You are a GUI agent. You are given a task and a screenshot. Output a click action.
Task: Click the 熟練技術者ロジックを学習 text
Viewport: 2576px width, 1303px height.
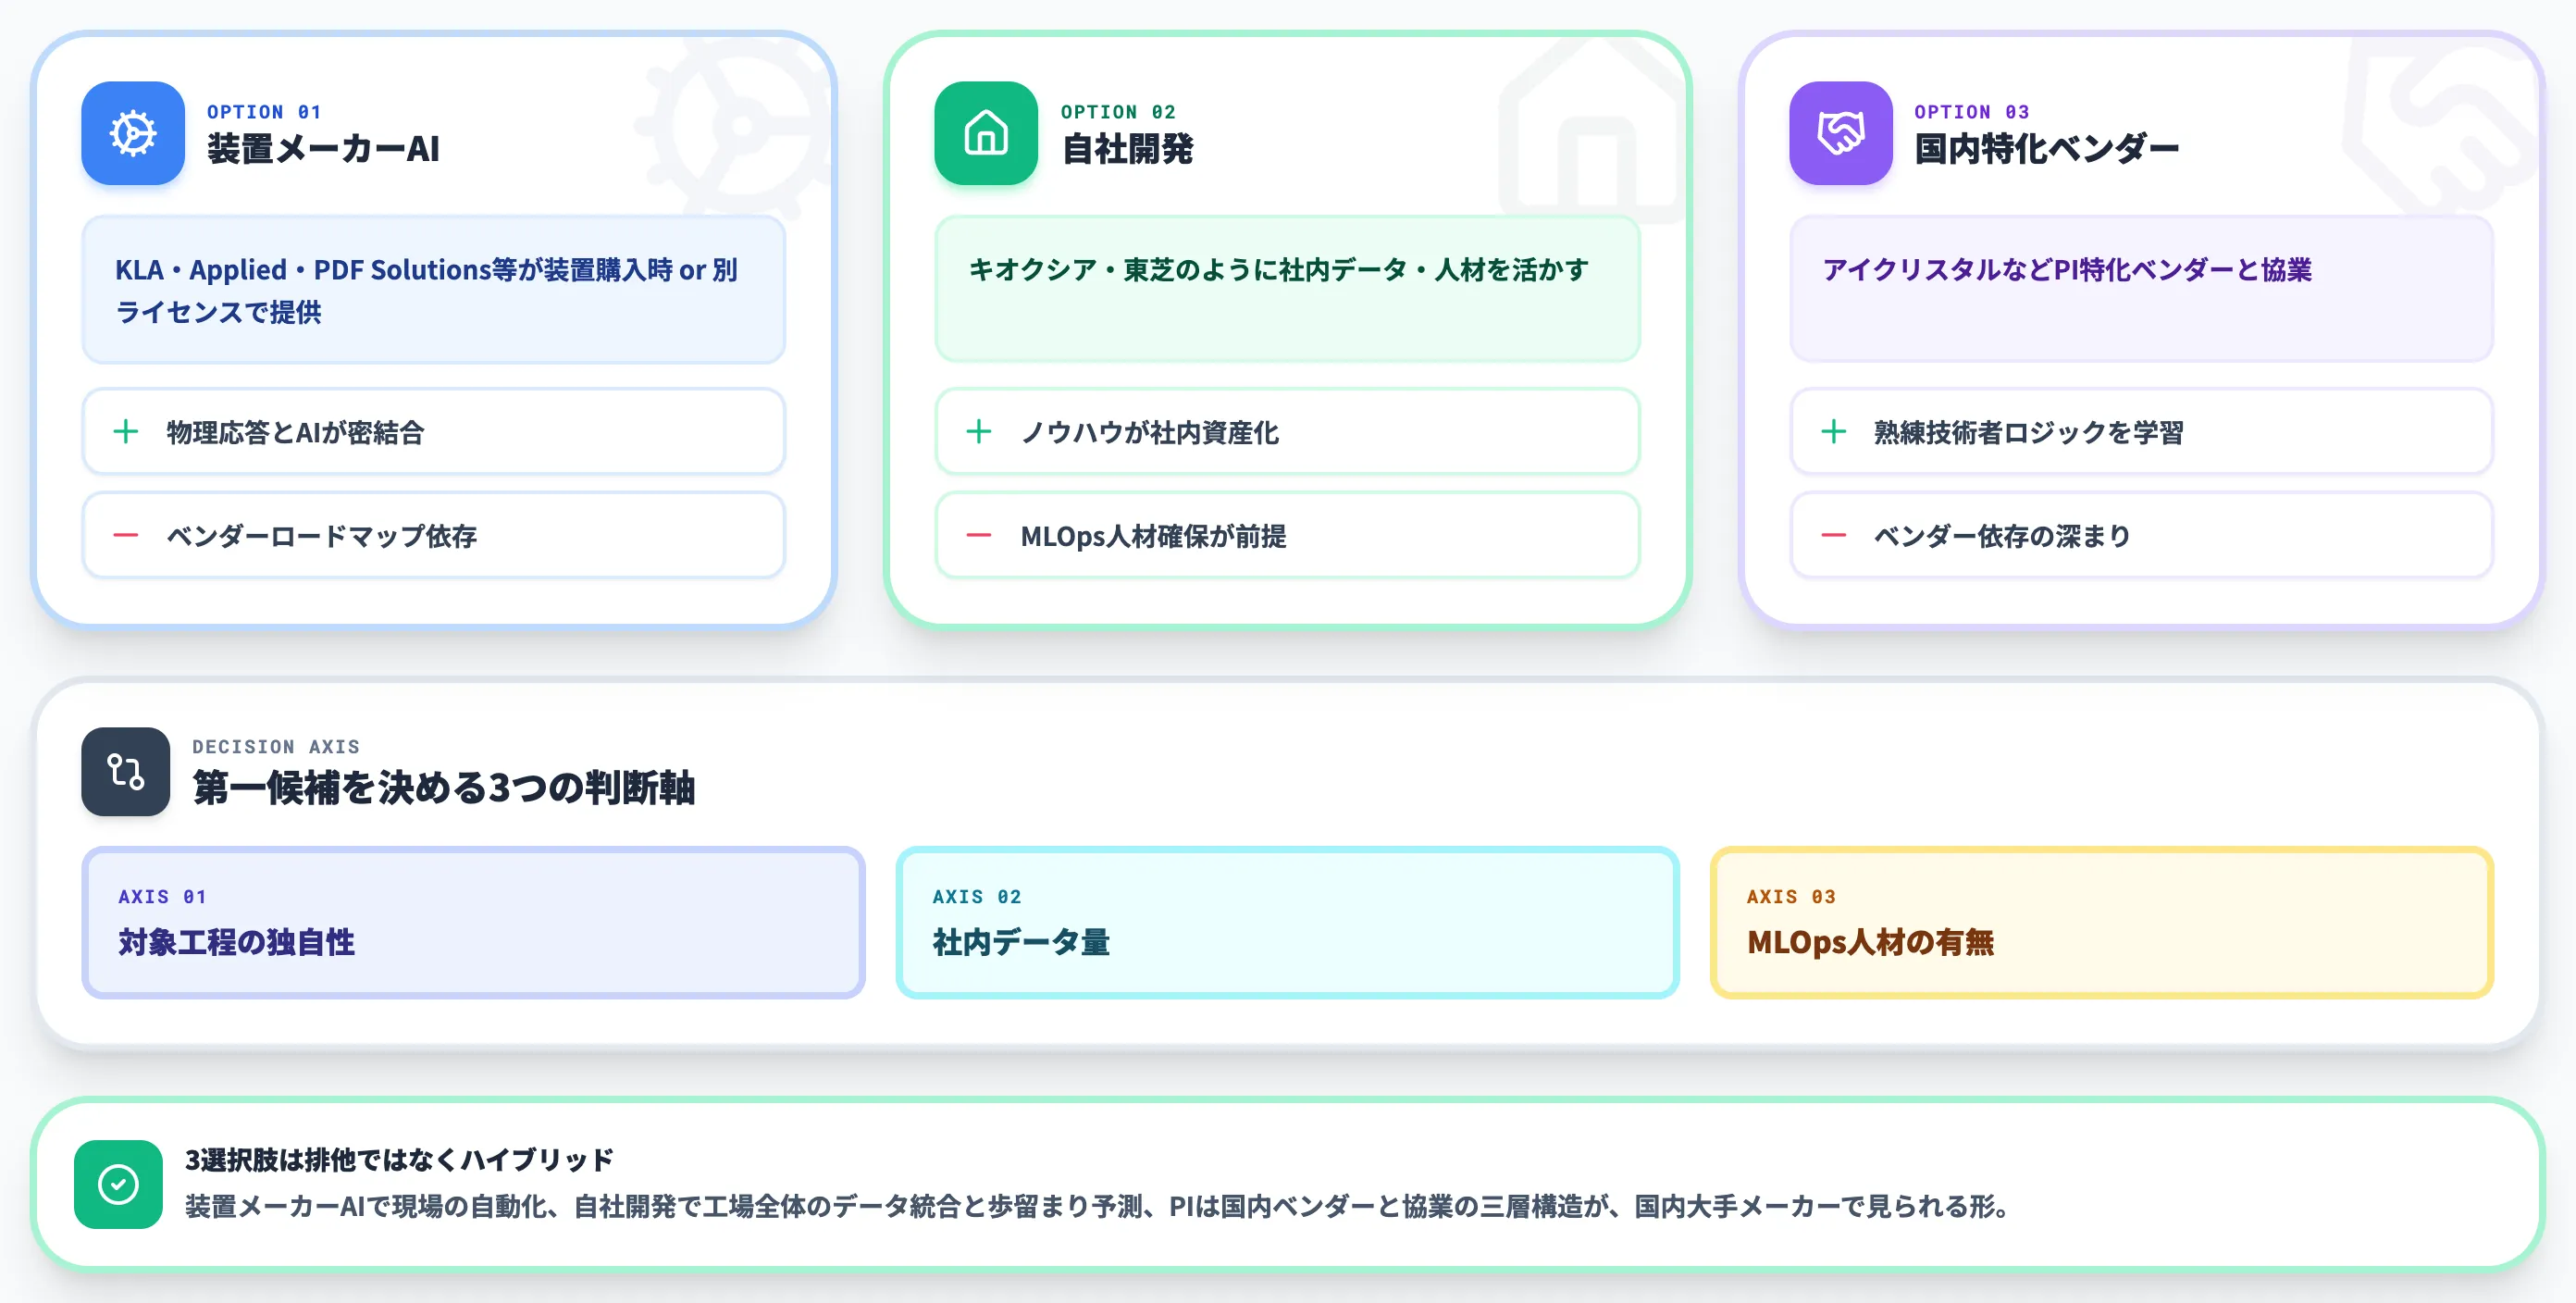pyautogui.click(x=2028, y=433)
